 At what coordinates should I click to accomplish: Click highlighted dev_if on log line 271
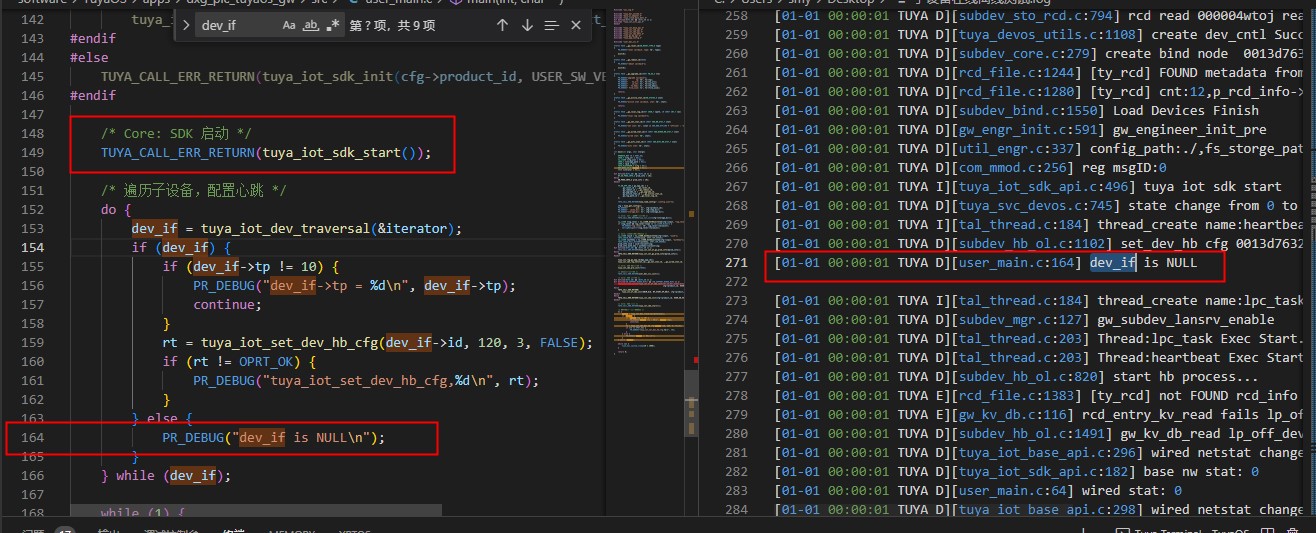pyautogui.click(x=1113, y=263)
